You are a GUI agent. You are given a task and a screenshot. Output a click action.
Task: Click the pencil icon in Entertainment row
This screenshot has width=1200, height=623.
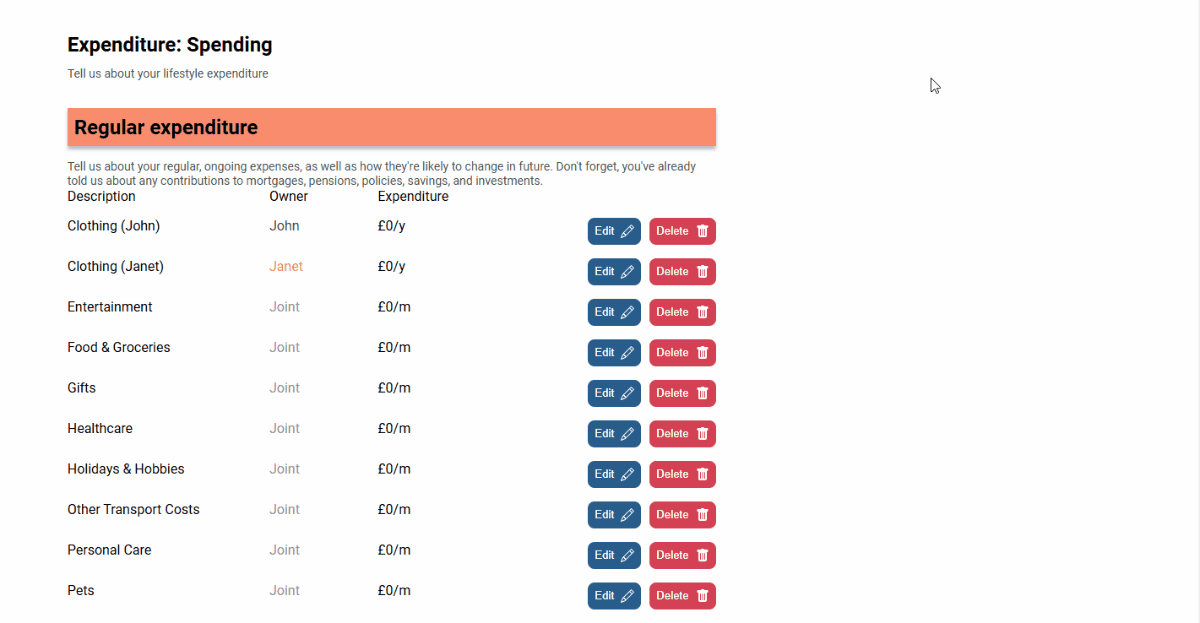pyautogui.click(x=628, y=312)
